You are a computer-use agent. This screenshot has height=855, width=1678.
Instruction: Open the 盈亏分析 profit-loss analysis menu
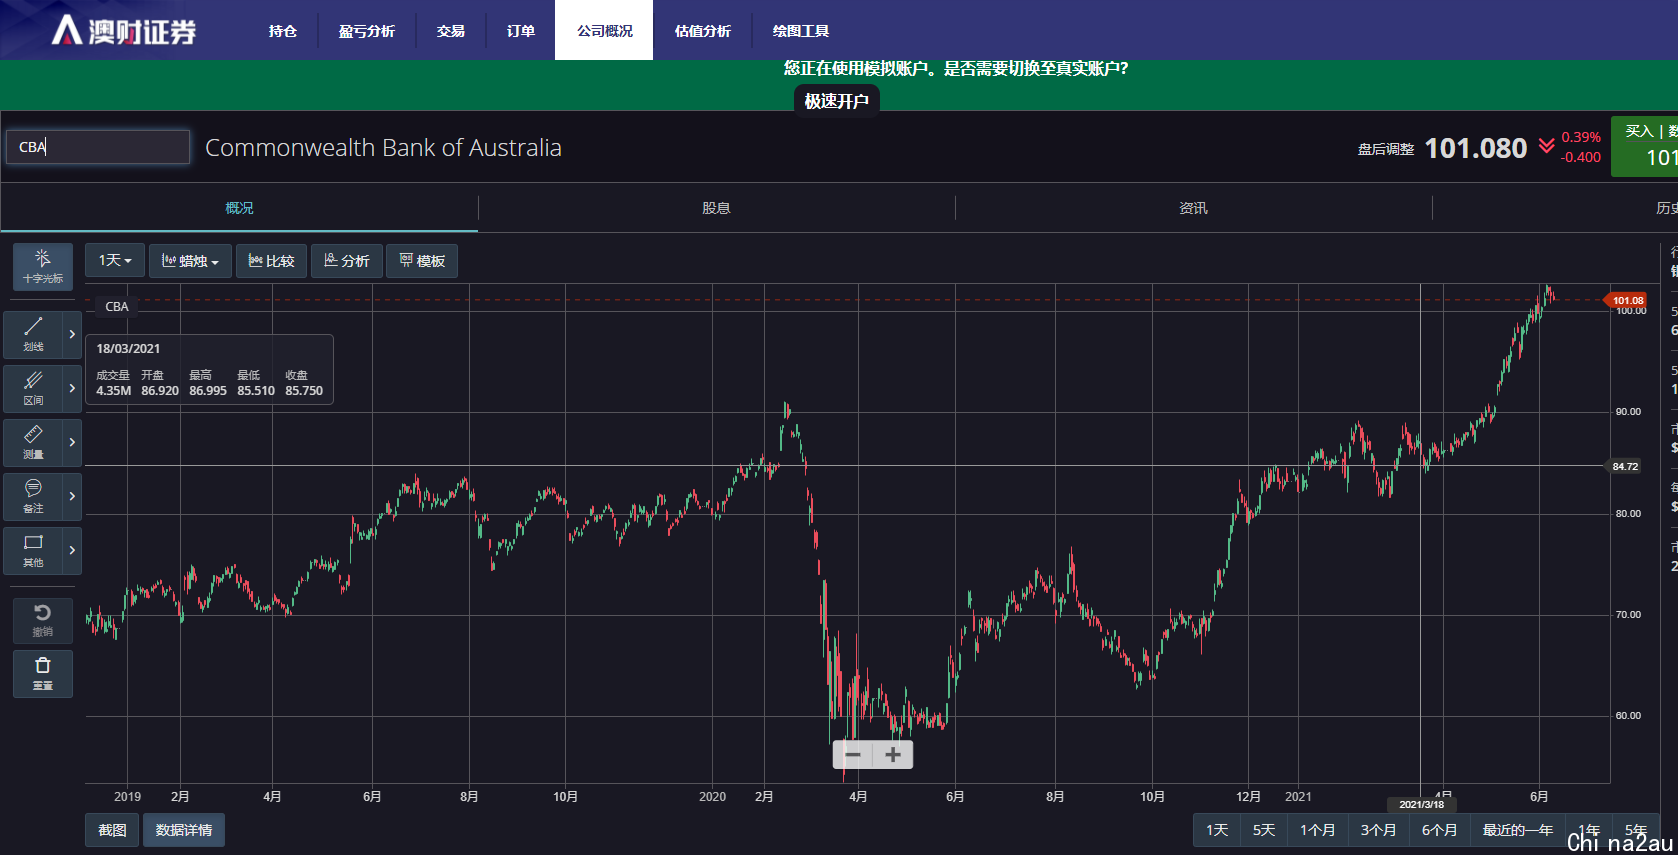tap(367, 31)
